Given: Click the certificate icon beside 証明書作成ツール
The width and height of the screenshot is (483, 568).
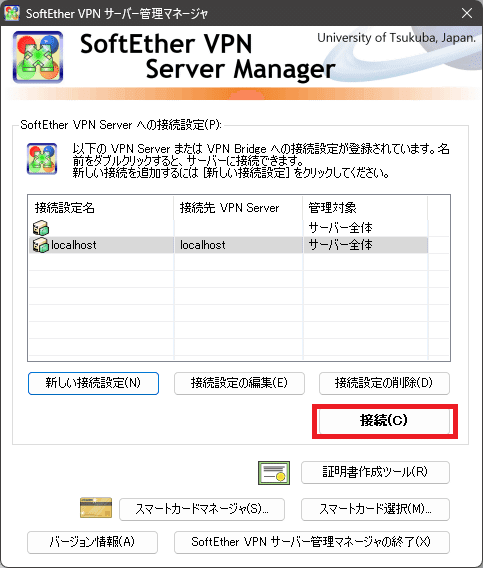Looking at the screenshot, I should point(274,472).
